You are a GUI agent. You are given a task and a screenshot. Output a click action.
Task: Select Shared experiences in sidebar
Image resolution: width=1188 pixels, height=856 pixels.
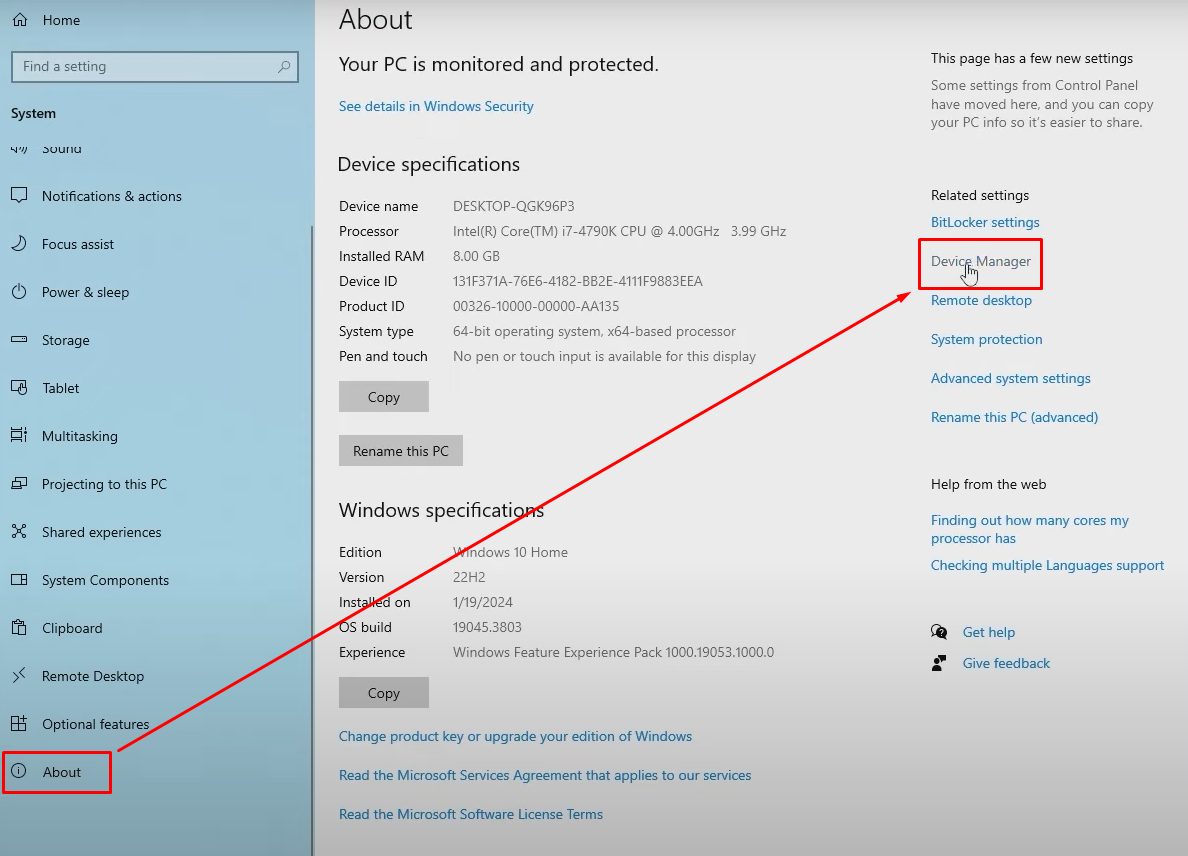click(x=101, y=532)
